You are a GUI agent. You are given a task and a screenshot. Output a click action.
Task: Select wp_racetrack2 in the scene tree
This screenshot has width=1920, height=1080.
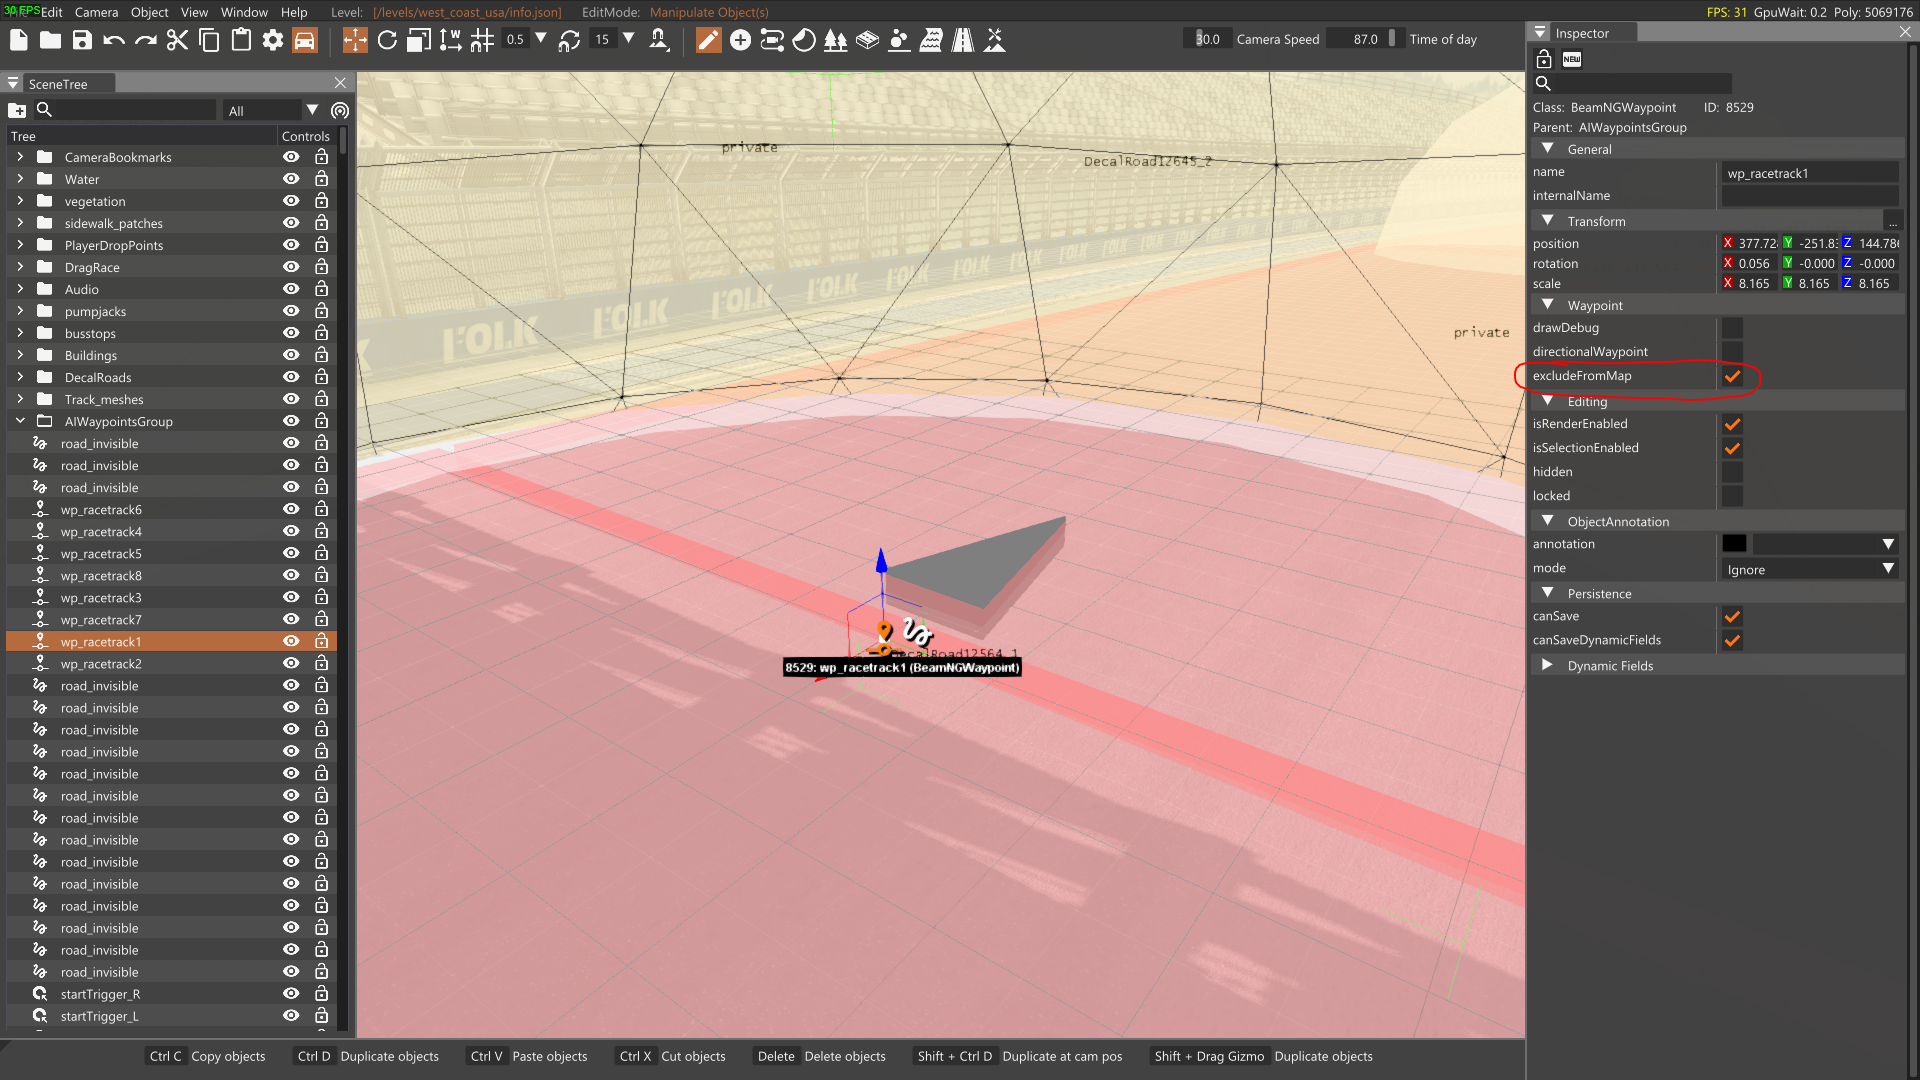tap(100, 664)
